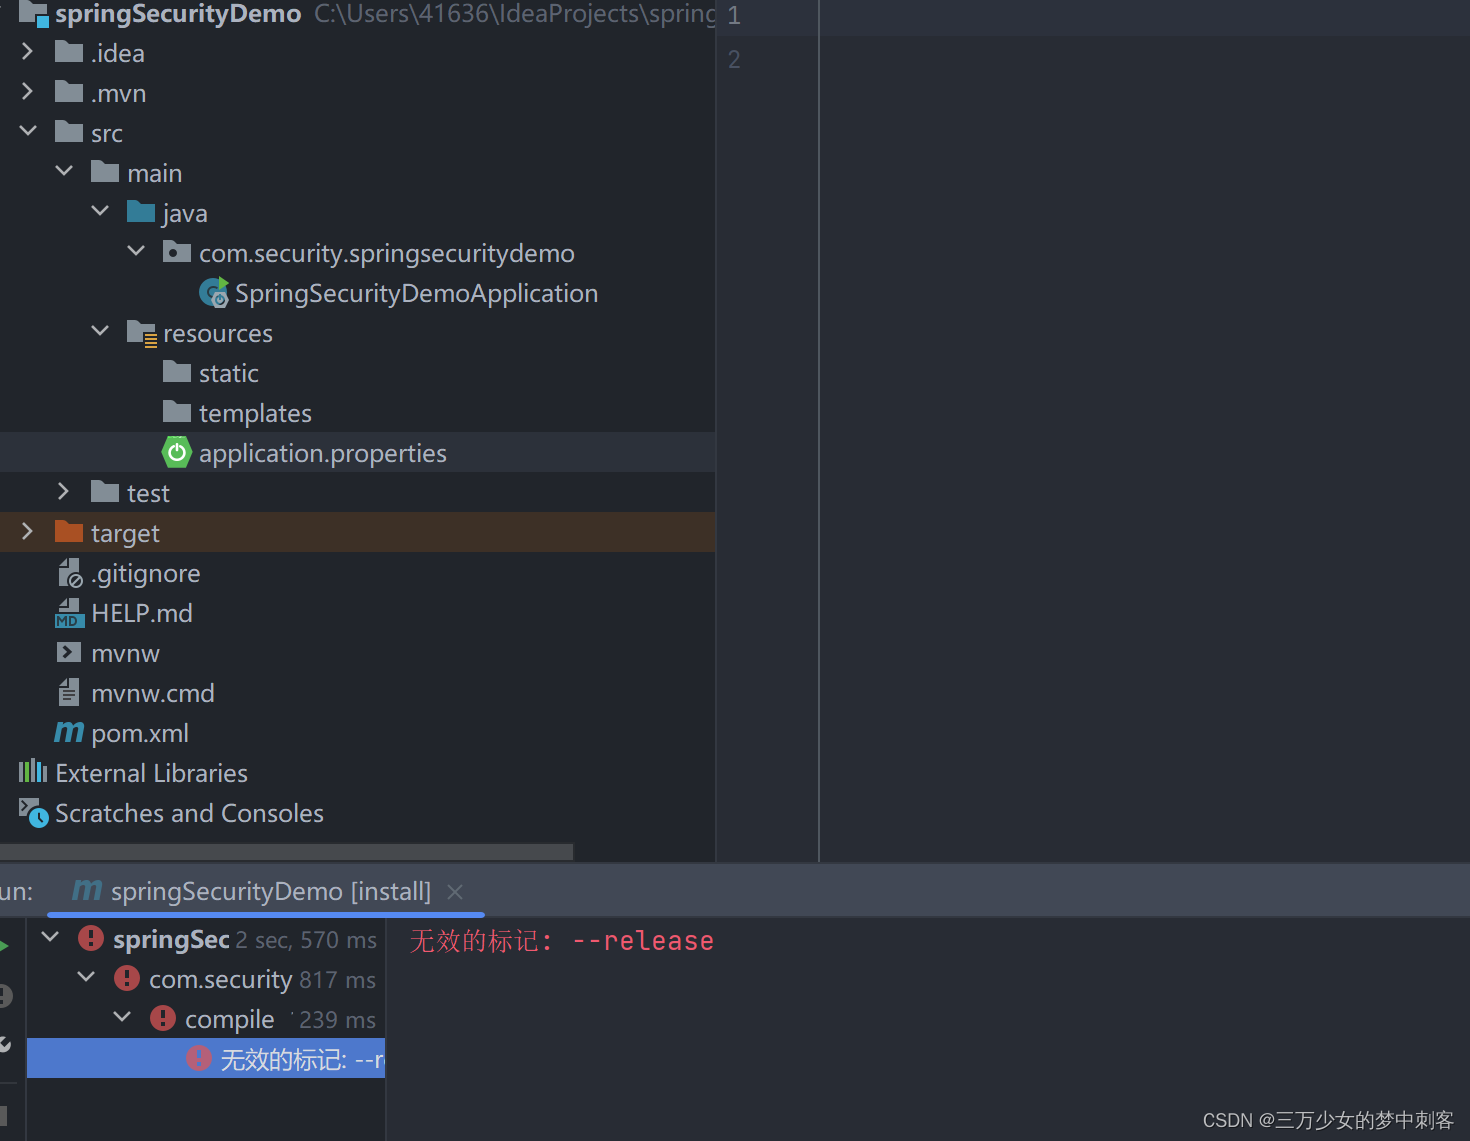Collapse the java folder
This screenshot has width=1470, height=1141.
[100, 211]
